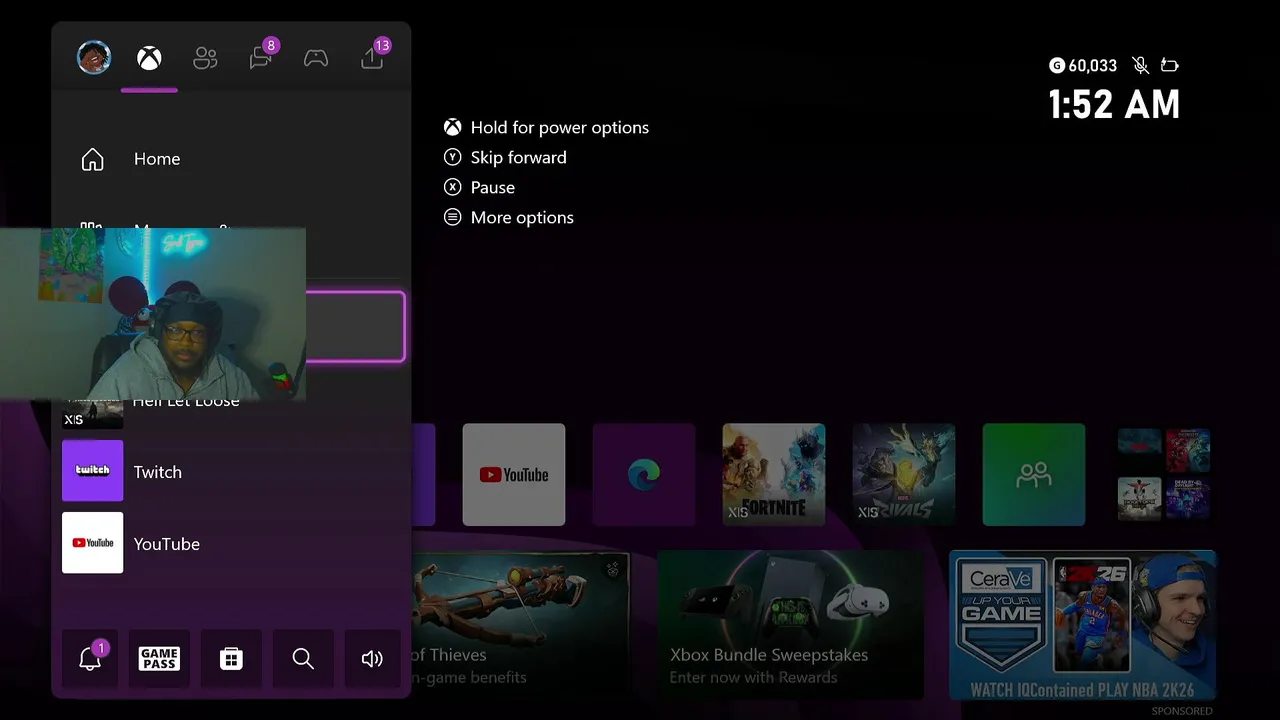The height and width of the screenshot is (720, 1280).
Task: Open the profile avatar tab
Action: pyautogui.click(x=94, y=57)
